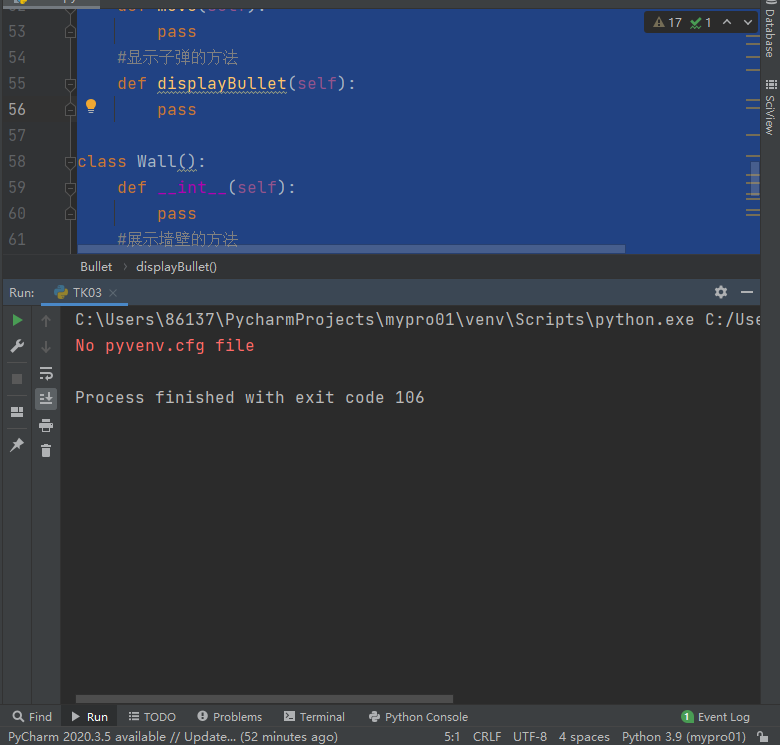Toggle scroll to end of output
This screenshot has width=780, height=745.
(x=46, y=399)
